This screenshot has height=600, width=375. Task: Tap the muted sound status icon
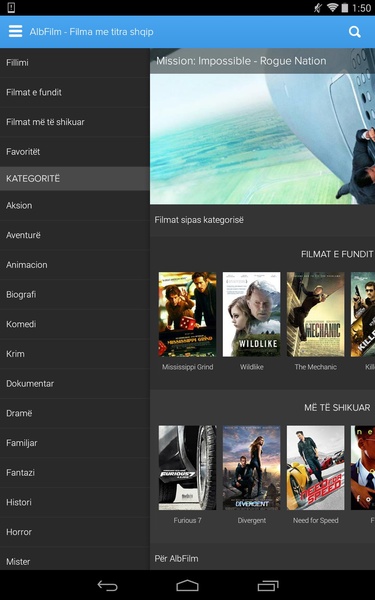318,8
